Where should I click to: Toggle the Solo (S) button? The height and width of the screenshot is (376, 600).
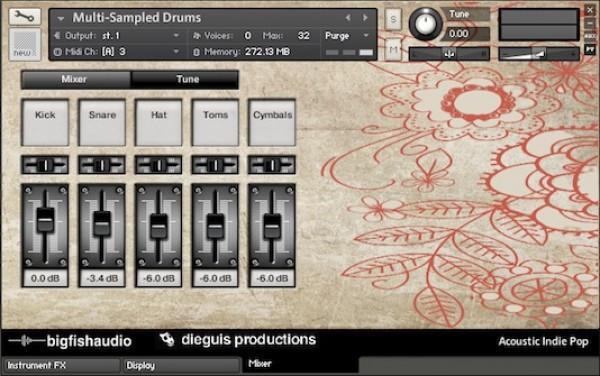393,19
